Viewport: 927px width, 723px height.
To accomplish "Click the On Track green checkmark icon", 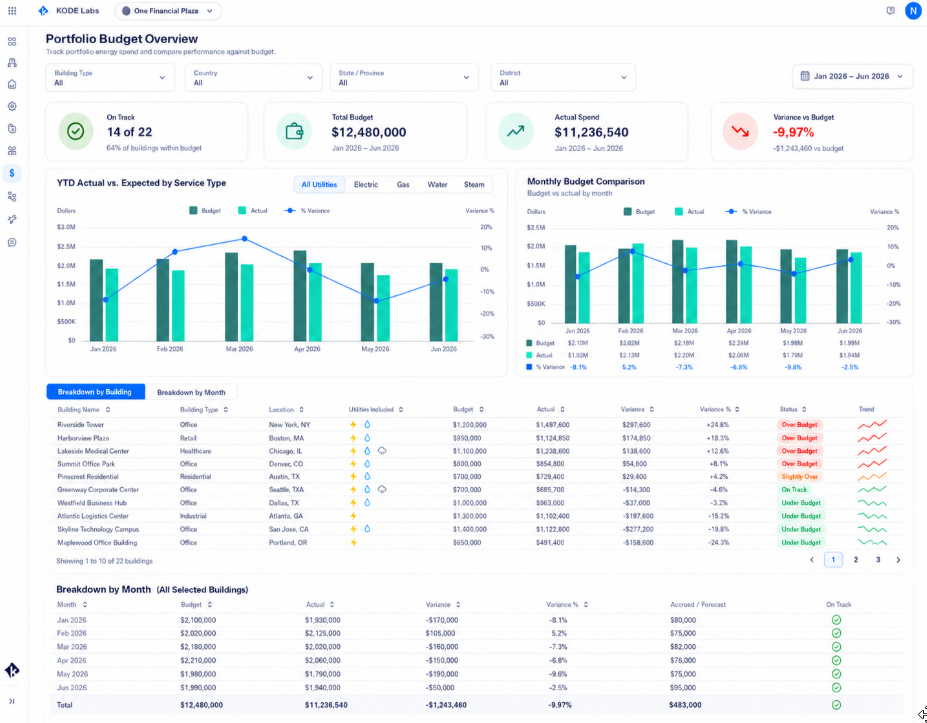I will pos(76,131).
